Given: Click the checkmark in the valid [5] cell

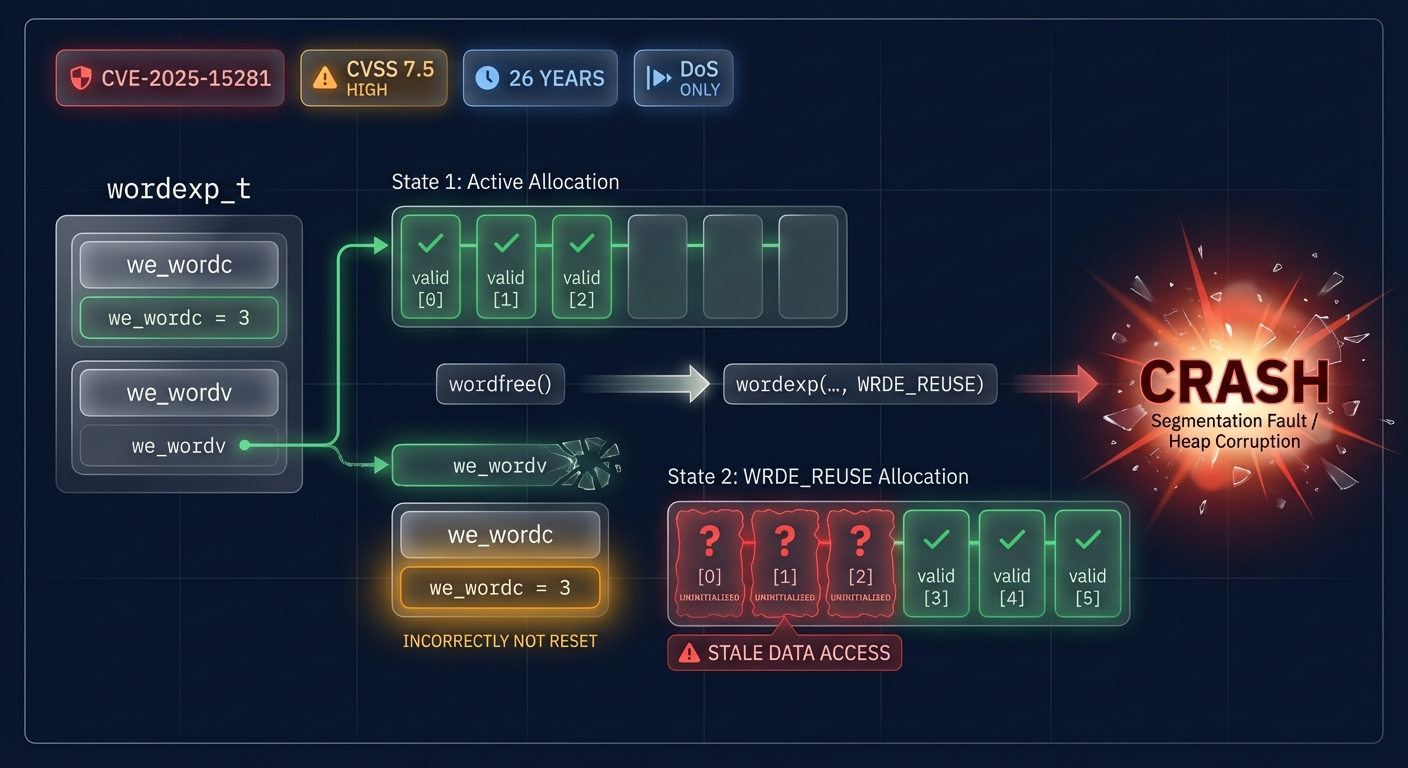Looking at the screenshot, I should 1087,540.
